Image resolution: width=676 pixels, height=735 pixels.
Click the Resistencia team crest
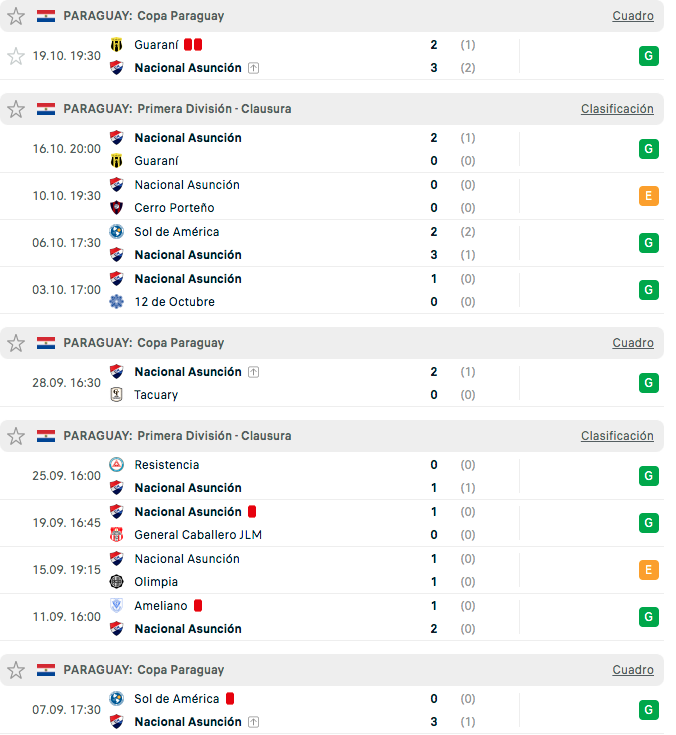117,465
